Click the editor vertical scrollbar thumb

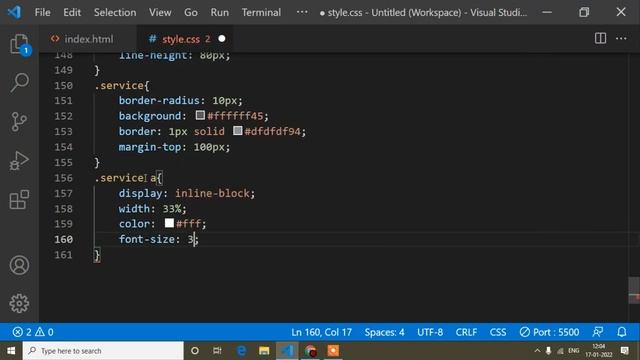point(634,290)
